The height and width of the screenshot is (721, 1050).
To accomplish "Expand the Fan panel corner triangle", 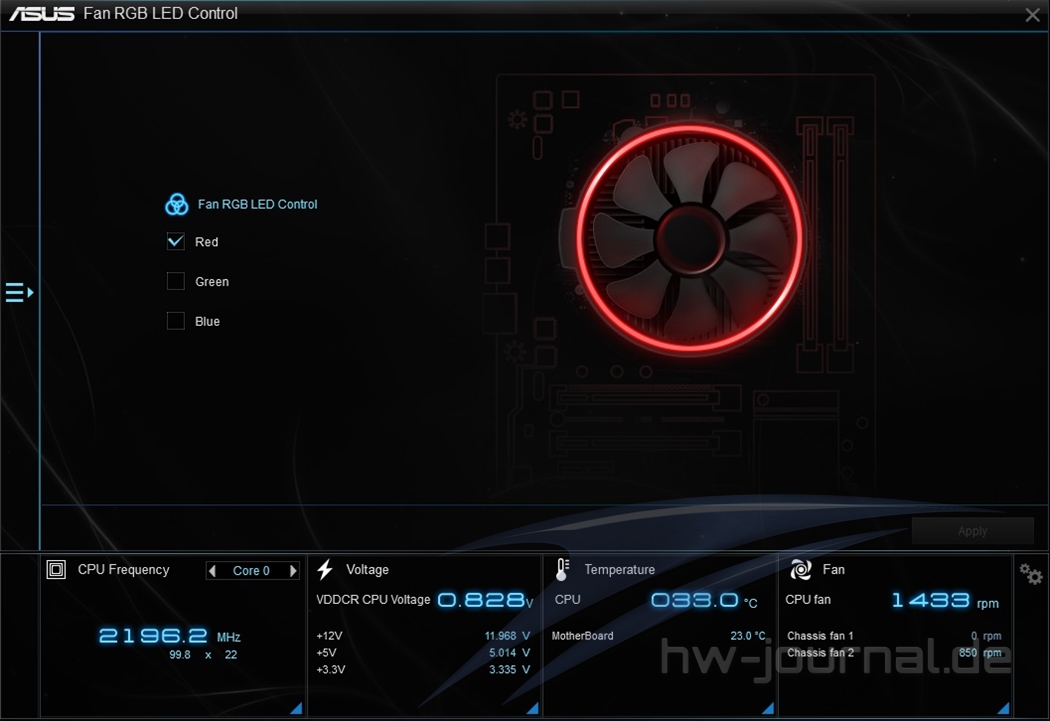I will point(1004,708).
